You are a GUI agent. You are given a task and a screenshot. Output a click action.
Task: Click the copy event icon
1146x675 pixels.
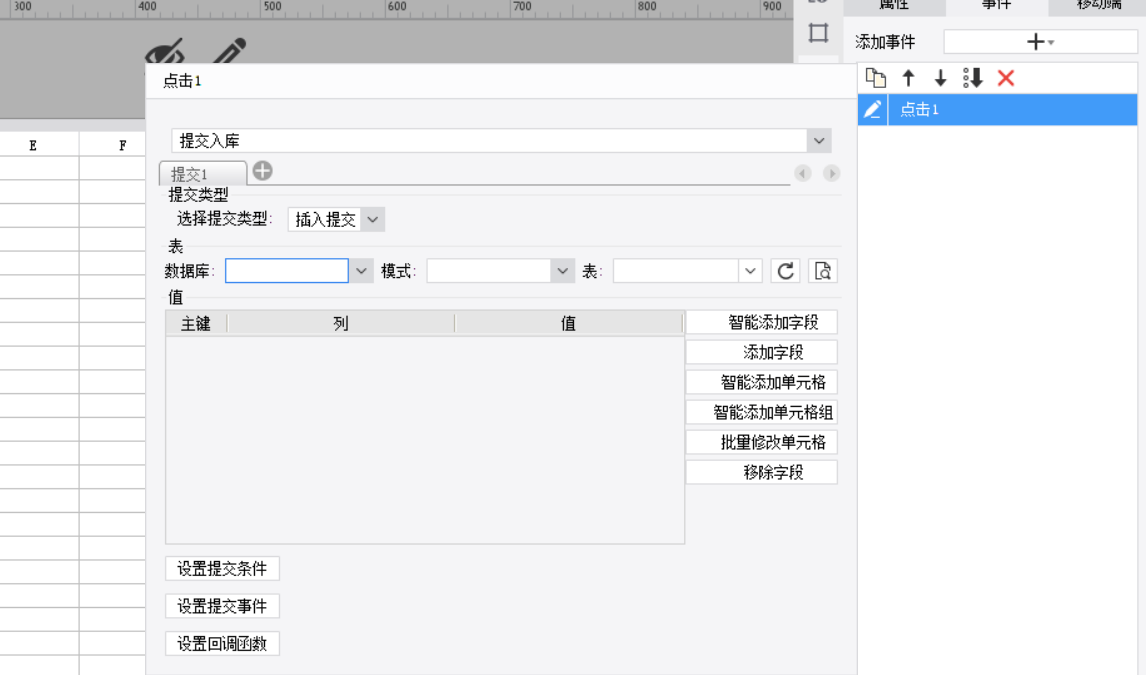click(x=876, y=78)
